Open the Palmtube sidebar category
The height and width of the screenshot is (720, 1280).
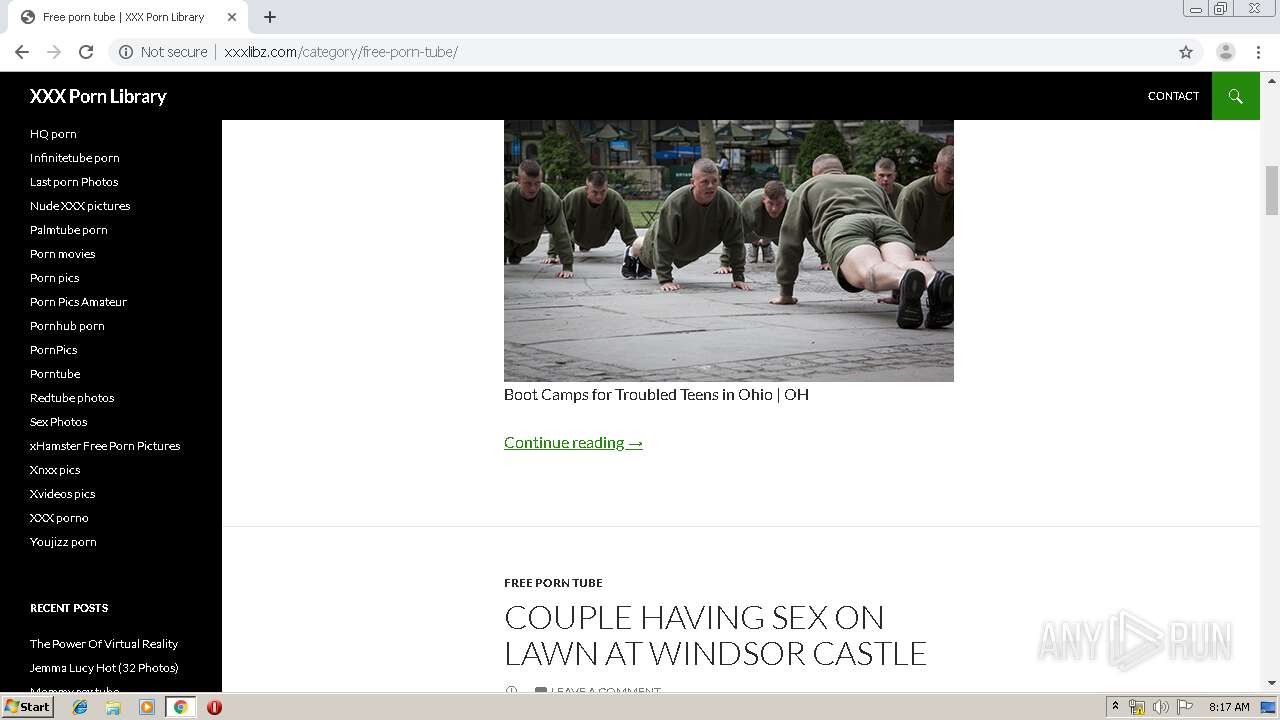point(69,230)
